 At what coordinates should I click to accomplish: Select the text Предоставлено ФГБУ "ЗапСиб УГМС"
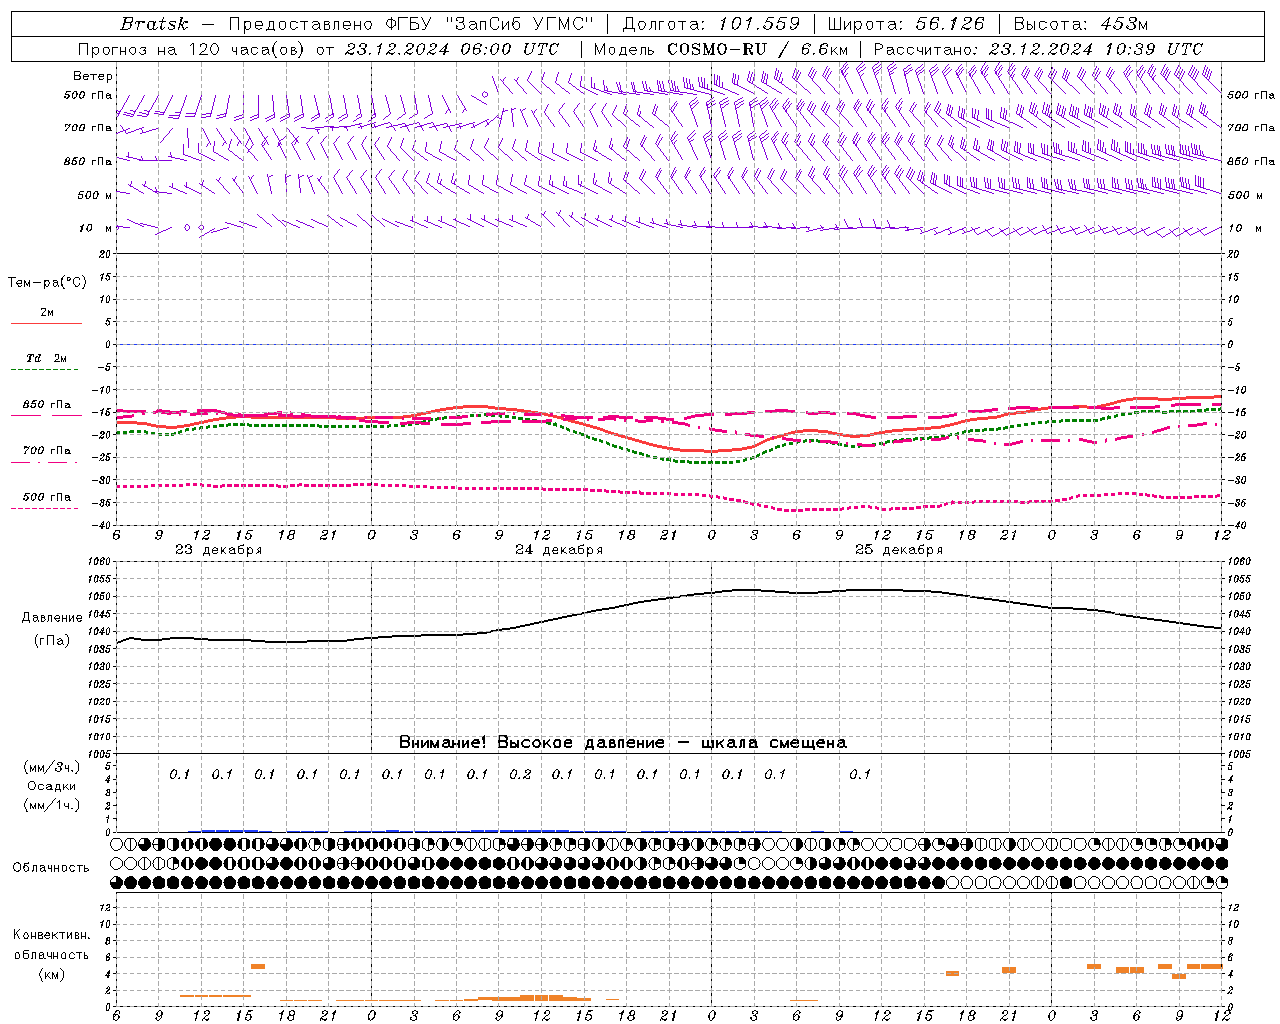tap(411, 23)
